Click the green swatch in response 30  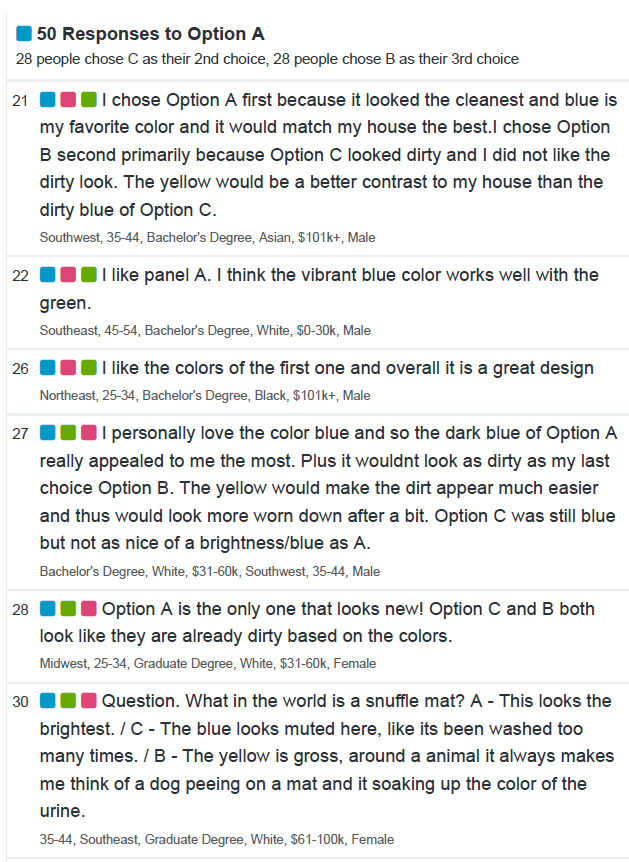[68, 701]
